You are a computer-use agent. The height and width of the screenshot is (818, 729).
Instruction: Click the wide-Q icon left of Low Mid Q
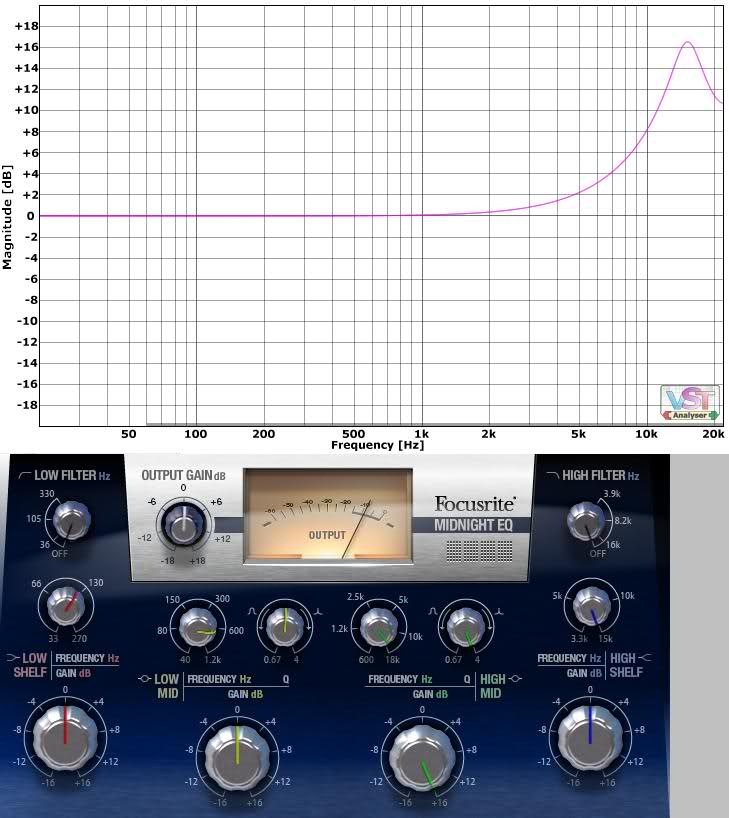point(253,611)
